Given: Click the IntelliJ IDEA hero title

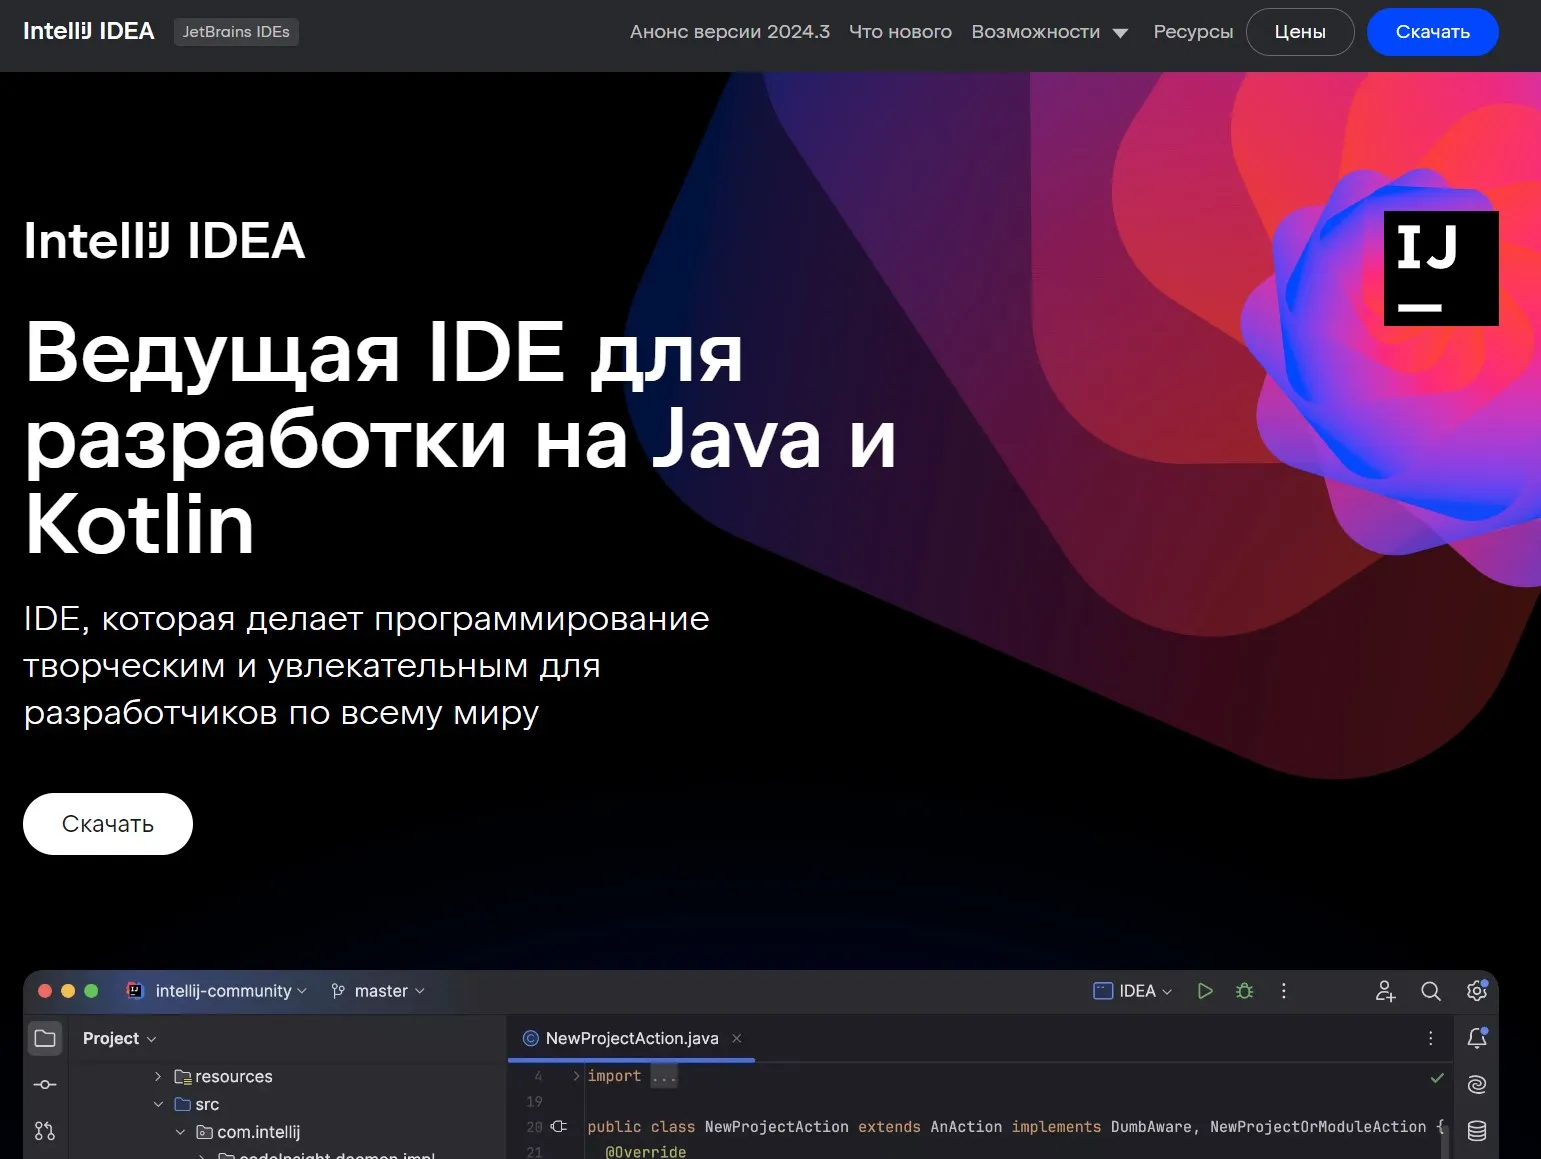Looking at the screenshot, I should pyautogui.click(x=164, y=241).
